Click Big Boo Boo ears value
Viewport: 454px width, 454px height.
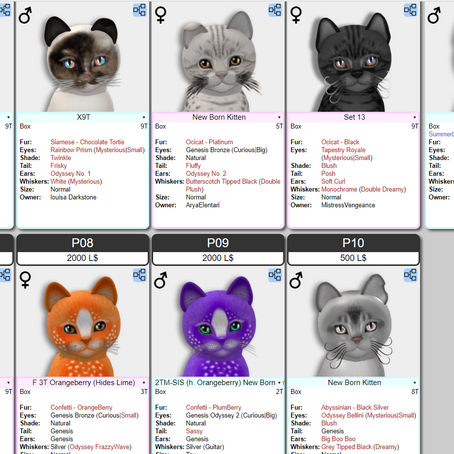(338, 439)
